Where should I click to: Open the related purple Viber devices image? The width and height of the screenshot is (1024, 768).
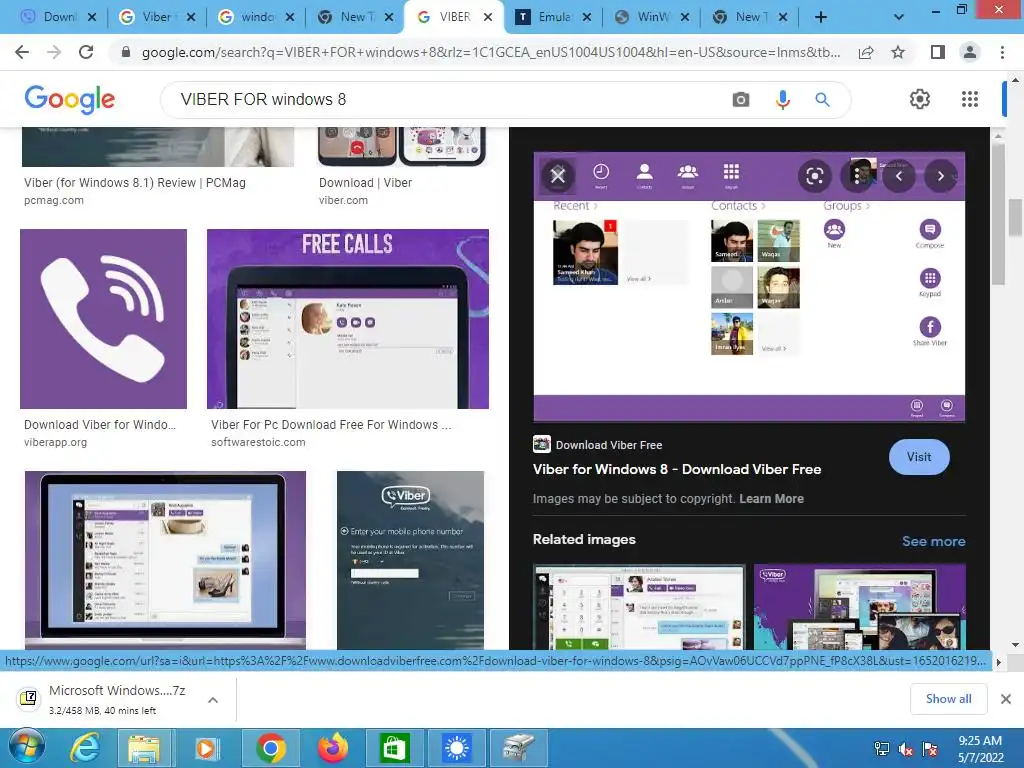pos(859,607)
